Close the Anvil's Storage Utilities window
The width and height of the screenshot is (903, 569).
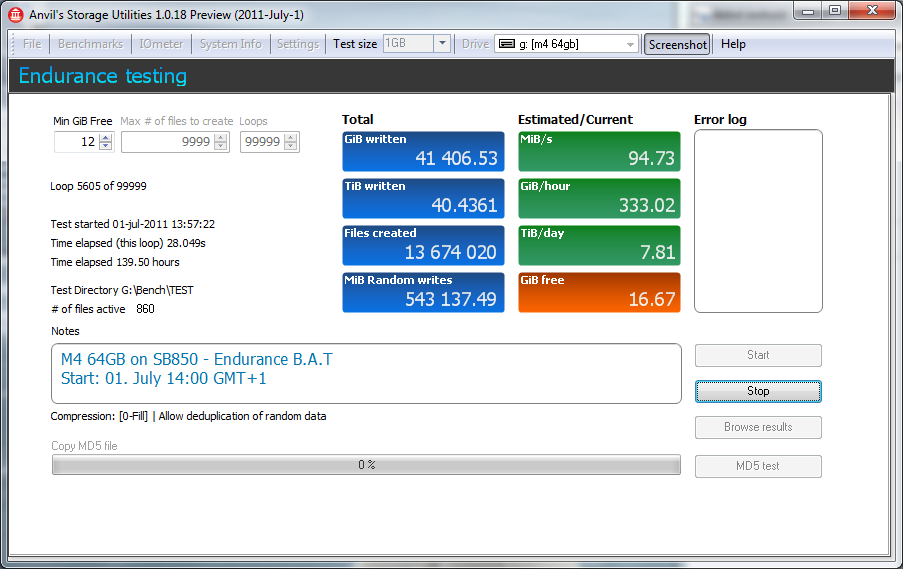click(872, 11)
